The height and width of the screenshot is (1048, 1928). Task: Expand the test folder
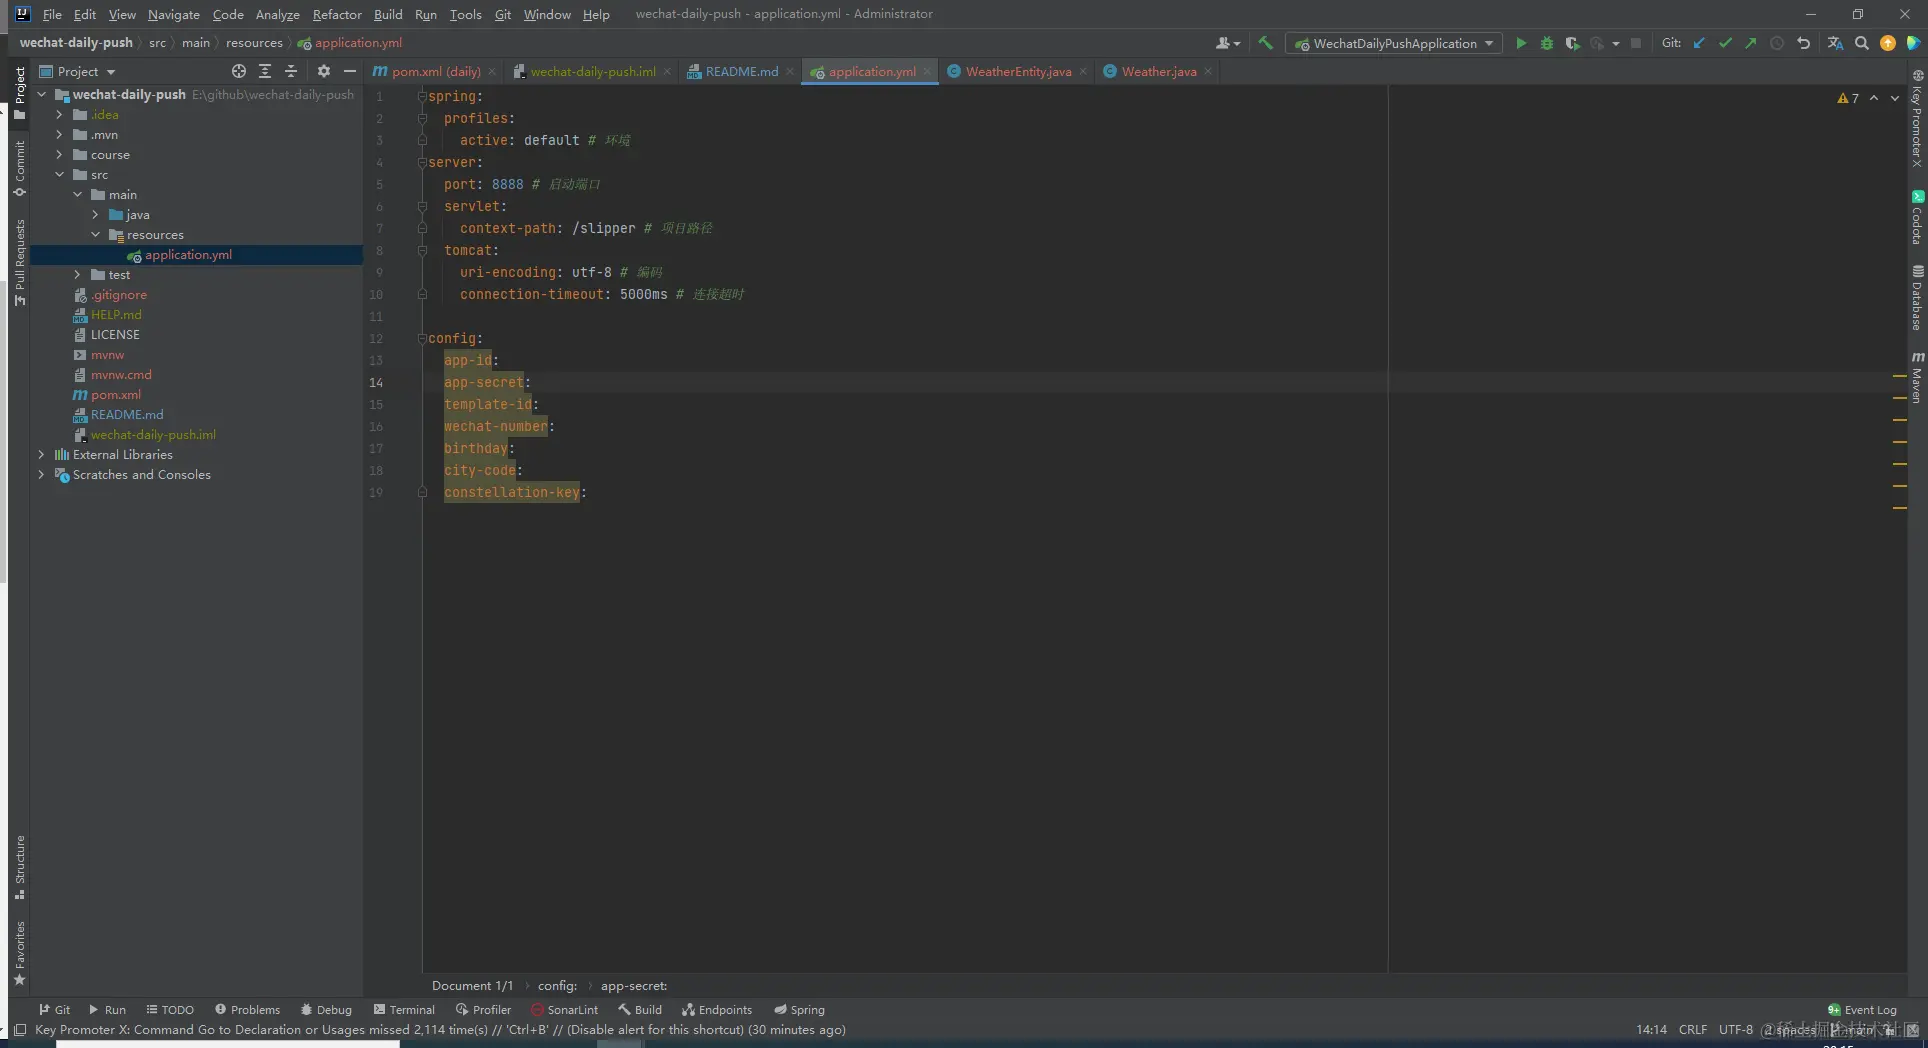tap(78, 275)
